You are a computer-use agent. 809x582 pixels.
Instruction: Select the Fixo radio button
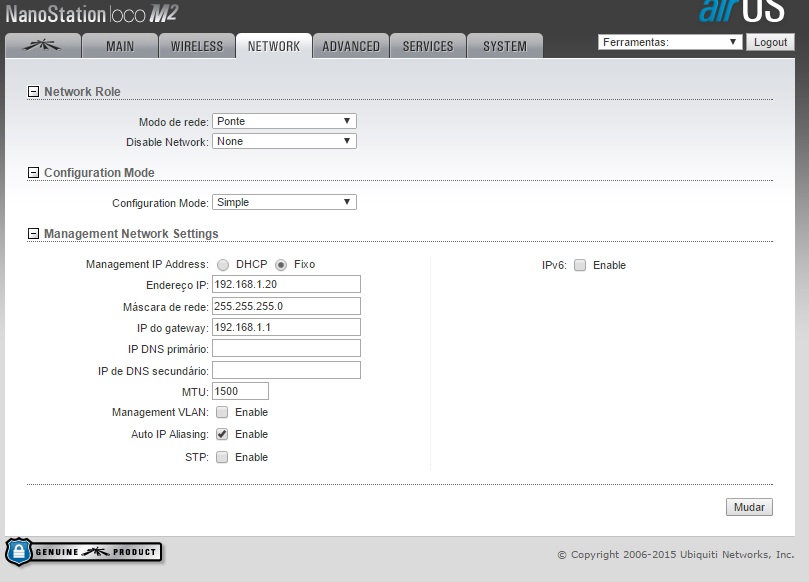pyautogui.click(x=281, y=265)
